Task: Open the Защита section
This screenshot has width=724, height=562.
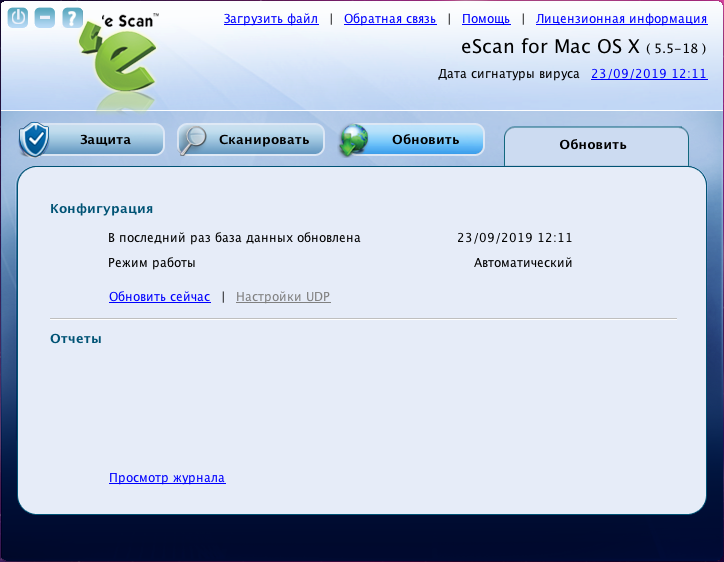Action: pos(92,139)
